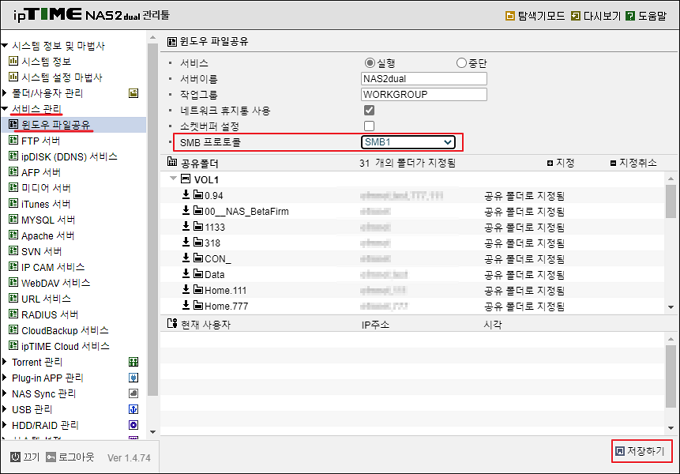This screenshot has height=474, width=680.
Task: Click the IP CAM 서비스 icon
Action: pyautogui.click(x=13, y=266)
